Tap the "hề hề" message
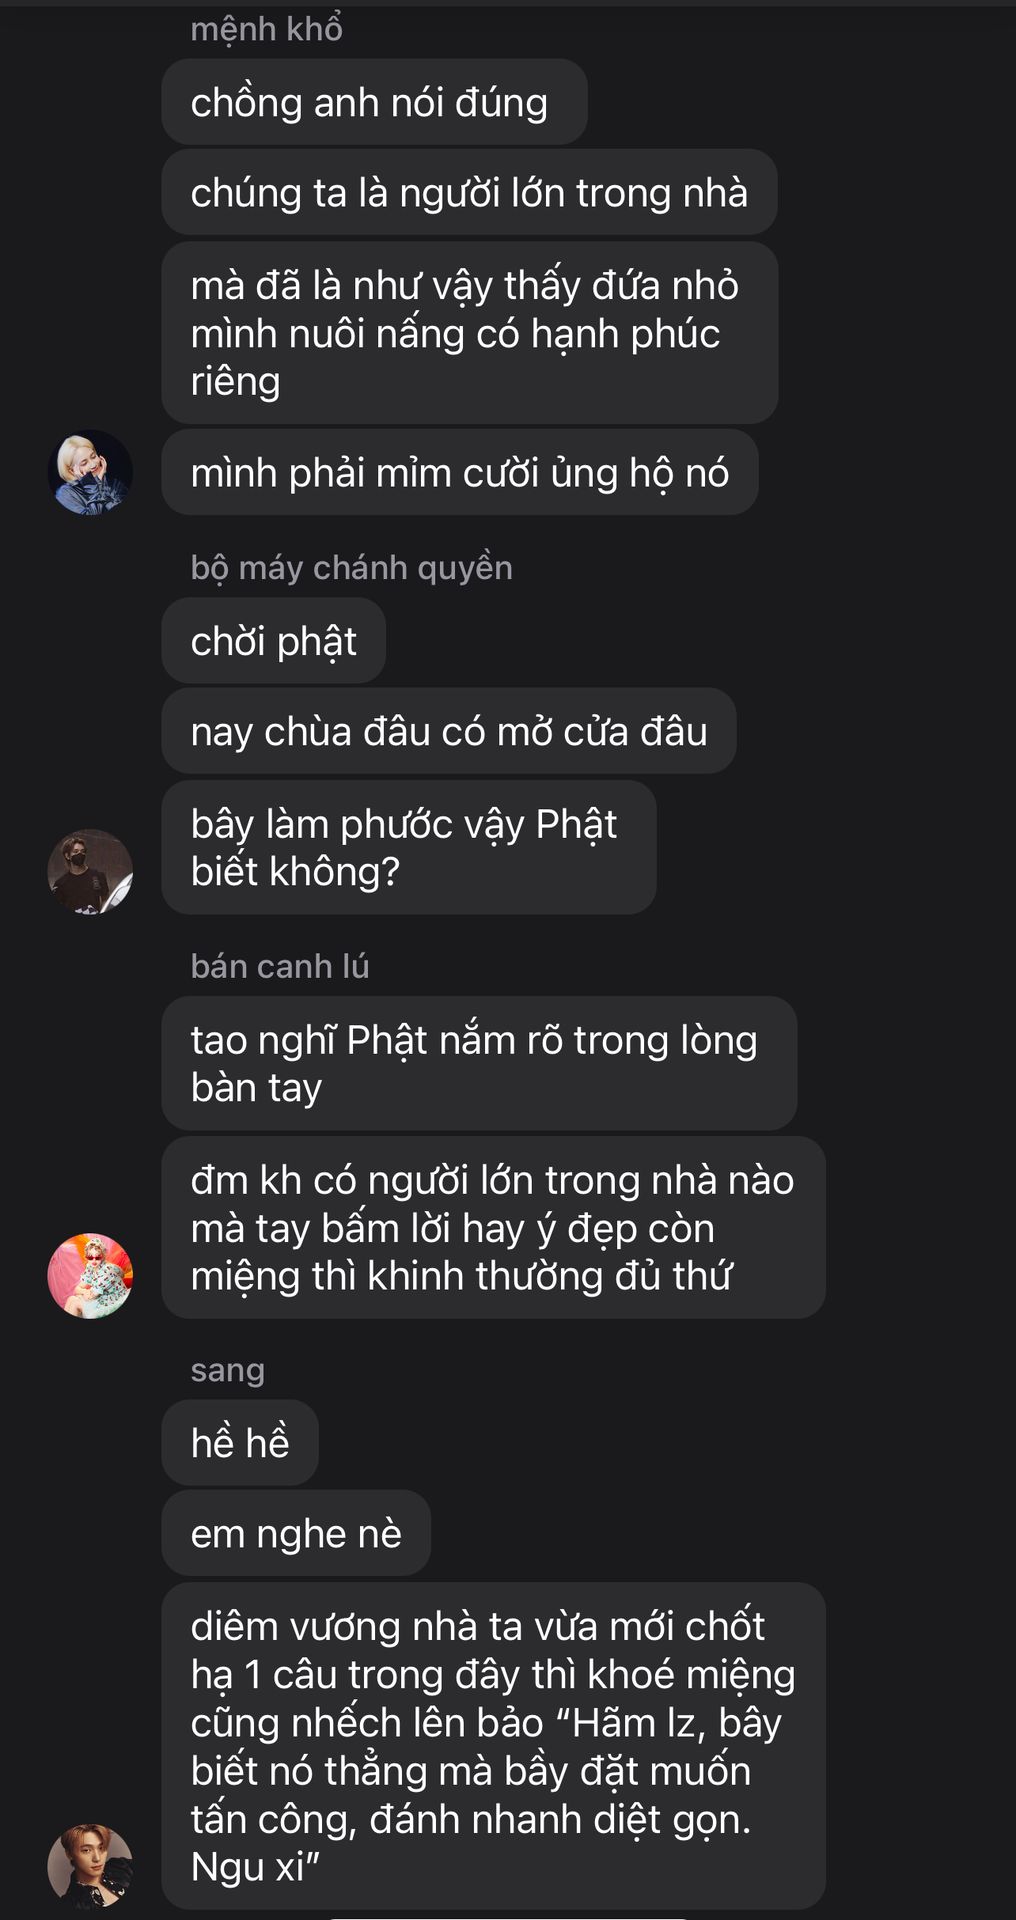 (x=240, y=1442)
